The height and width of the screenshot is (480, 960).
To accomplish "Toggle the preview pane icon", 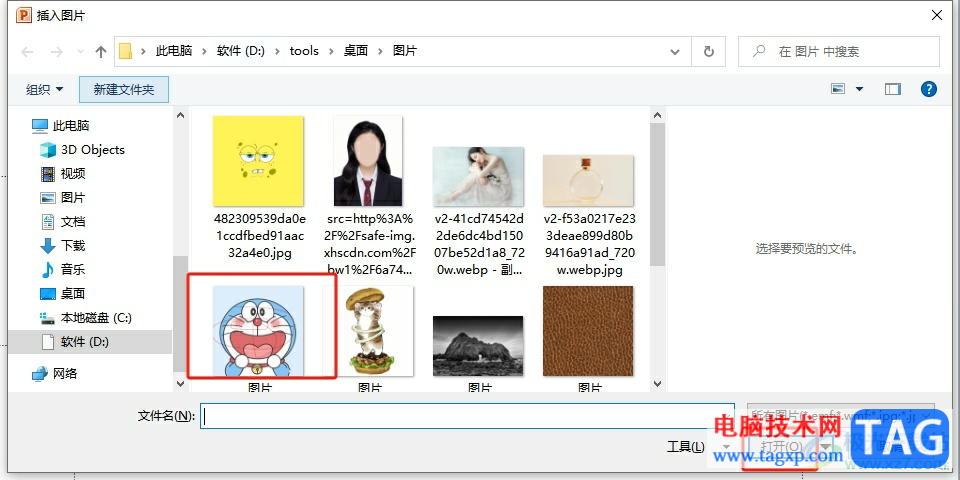I will [893, 89].
